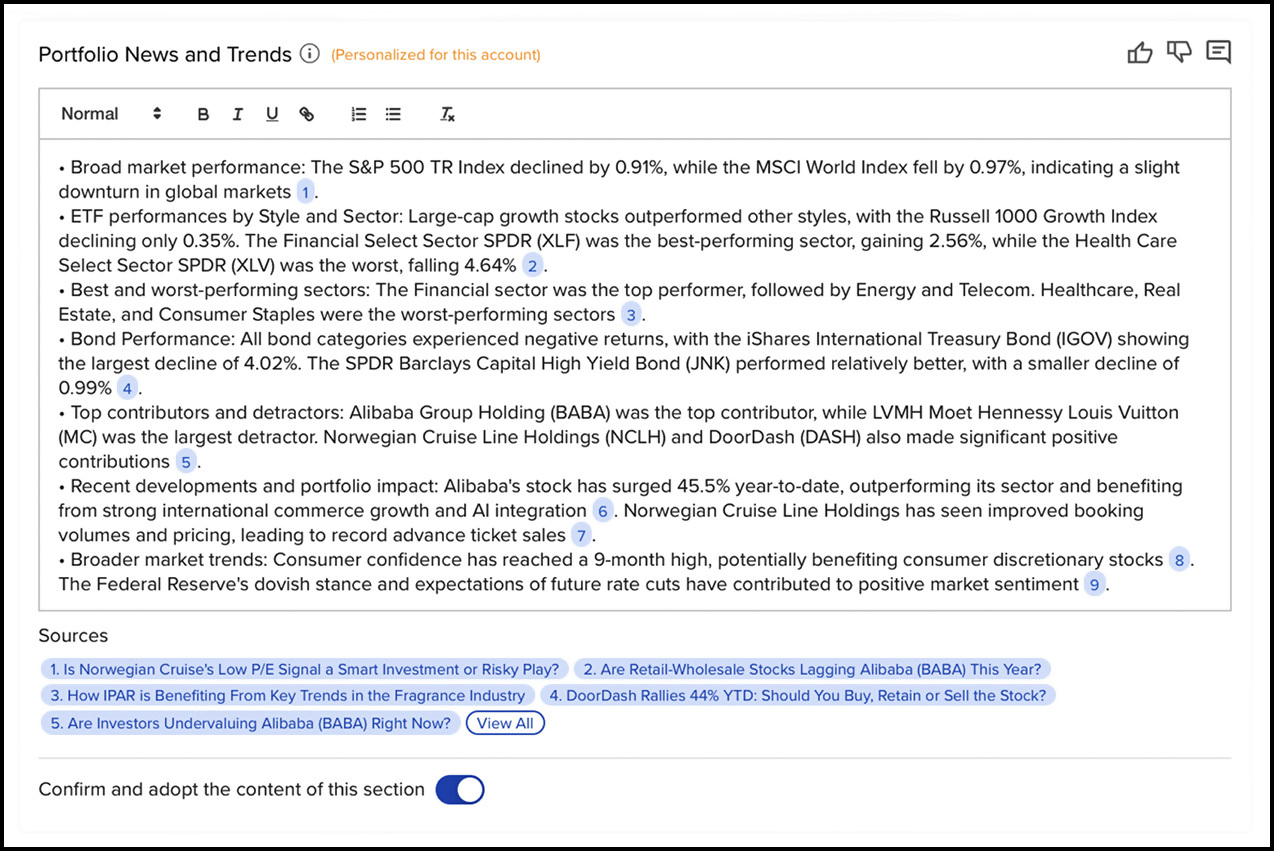
Task: Open source 4 about DoorDash rallies
Action: click(x=797, y=695)
